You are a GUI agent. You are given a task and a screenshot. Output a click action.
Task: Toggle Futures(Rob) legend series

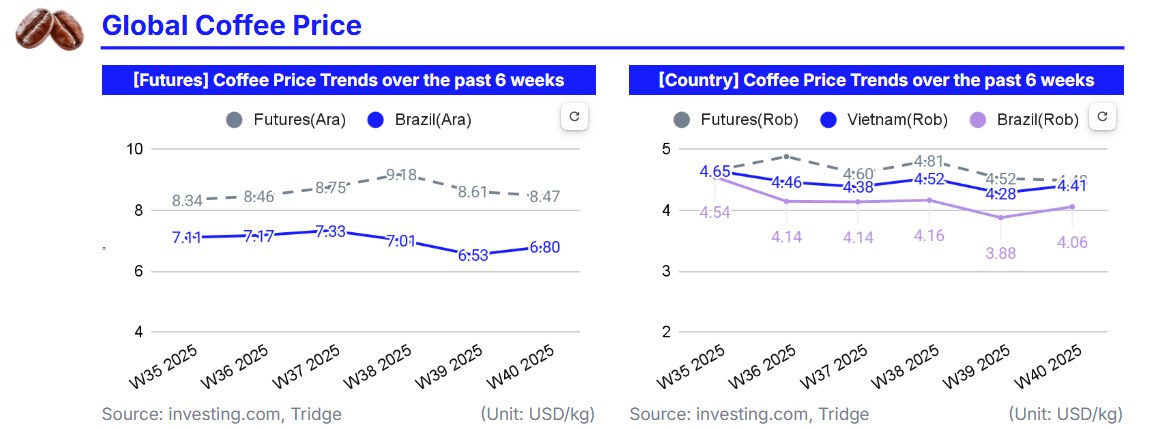point(736,120)
